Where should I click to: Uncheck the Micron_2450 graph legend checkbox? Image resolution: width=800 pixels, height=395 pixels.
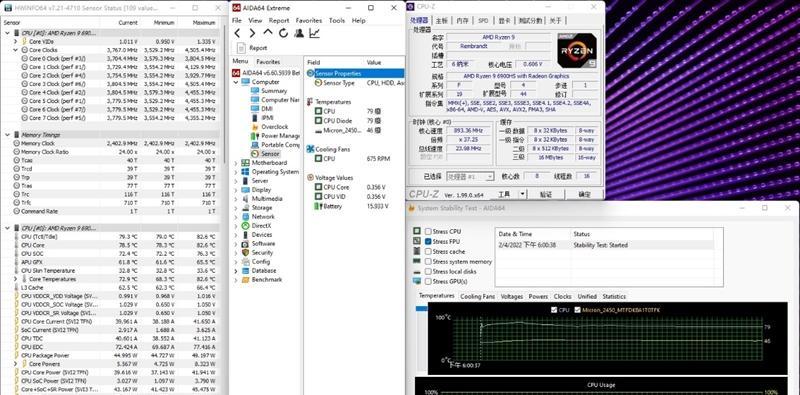coord(578,310)
